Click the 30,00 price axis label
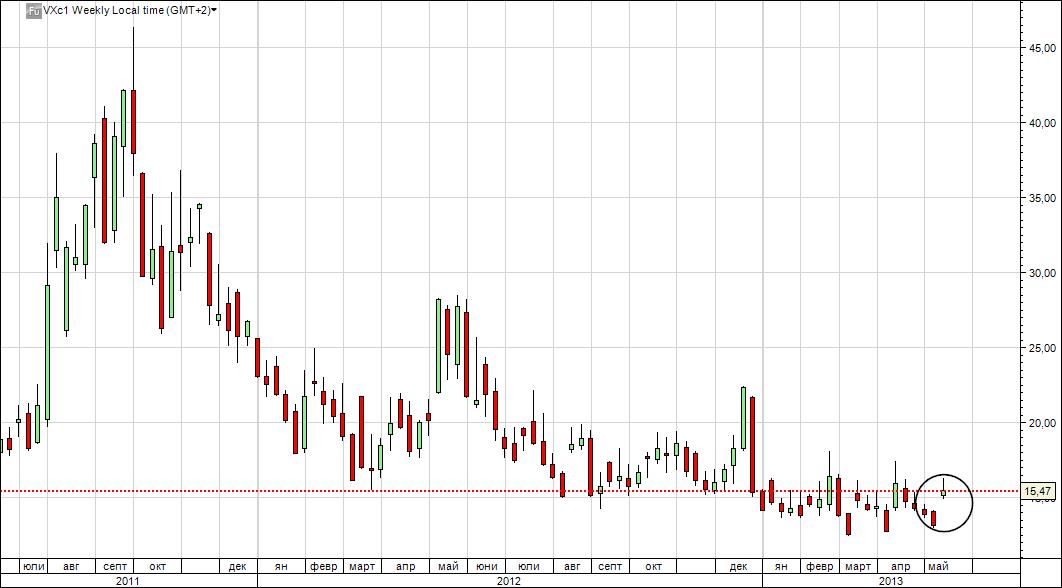This screenshot has height=588, width=1062. tap(1042, 272)
